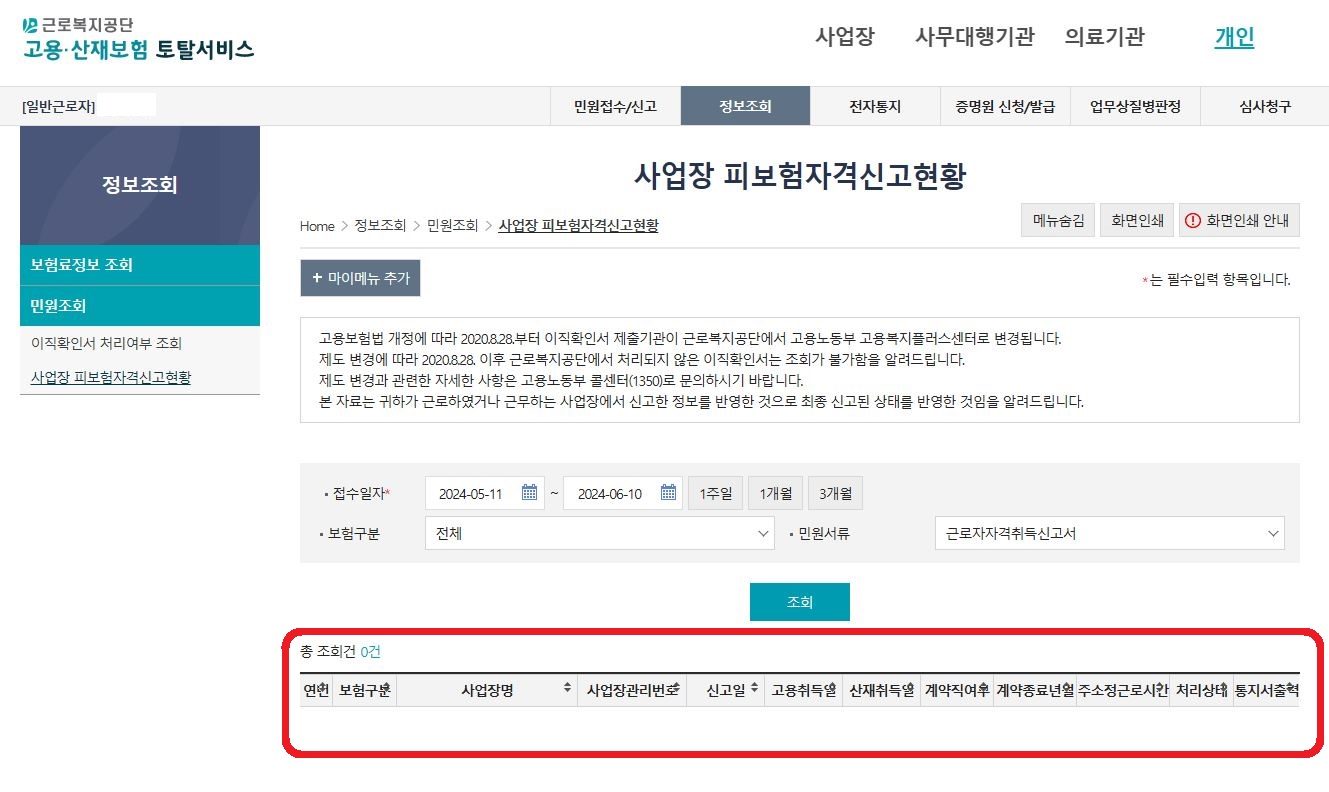Navigate to Home via the breadcrumb

315,226
